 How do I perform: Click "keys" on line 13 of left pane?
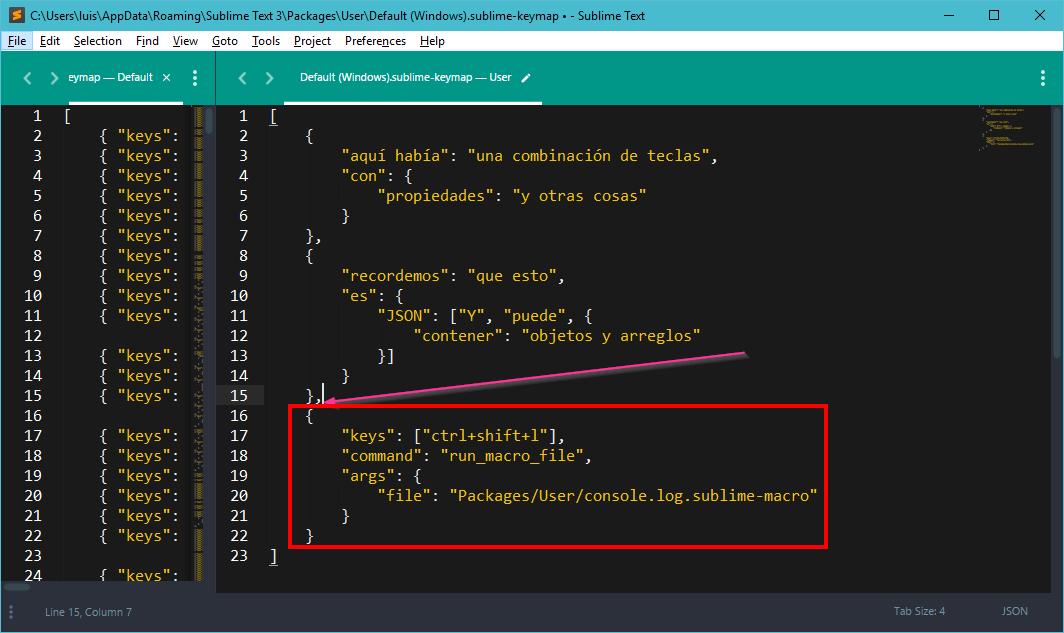(143, 356)
